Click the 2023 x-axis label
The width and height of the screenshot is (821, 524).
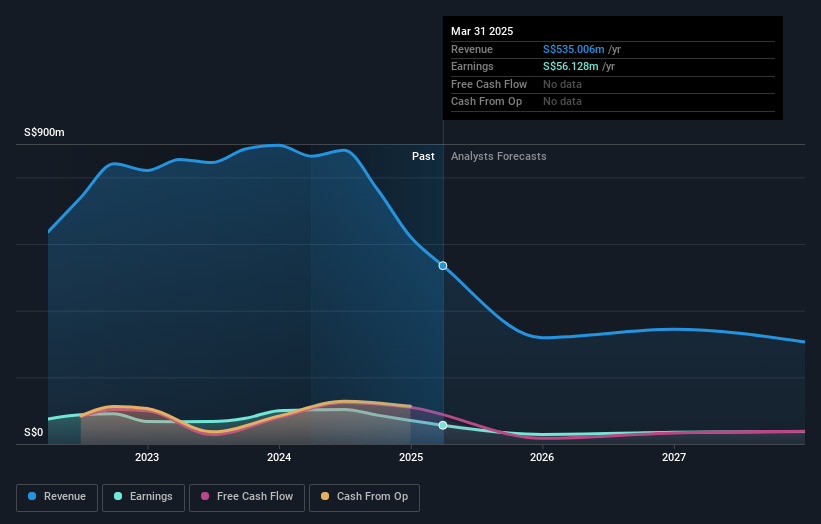147,457
